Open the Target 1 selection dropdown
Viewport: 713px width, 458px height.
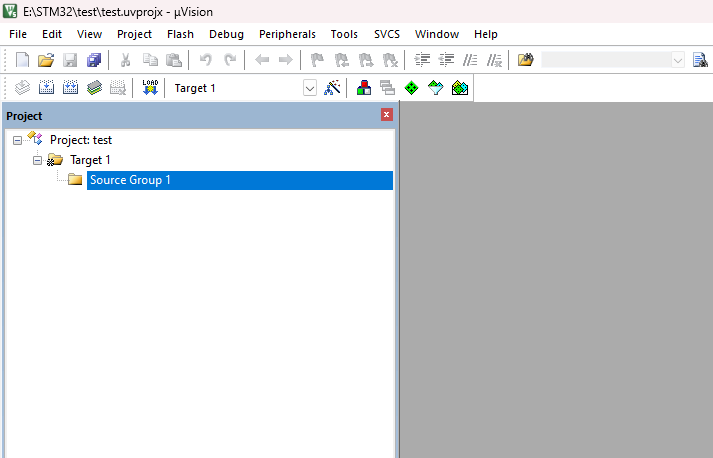pos(309,88)
